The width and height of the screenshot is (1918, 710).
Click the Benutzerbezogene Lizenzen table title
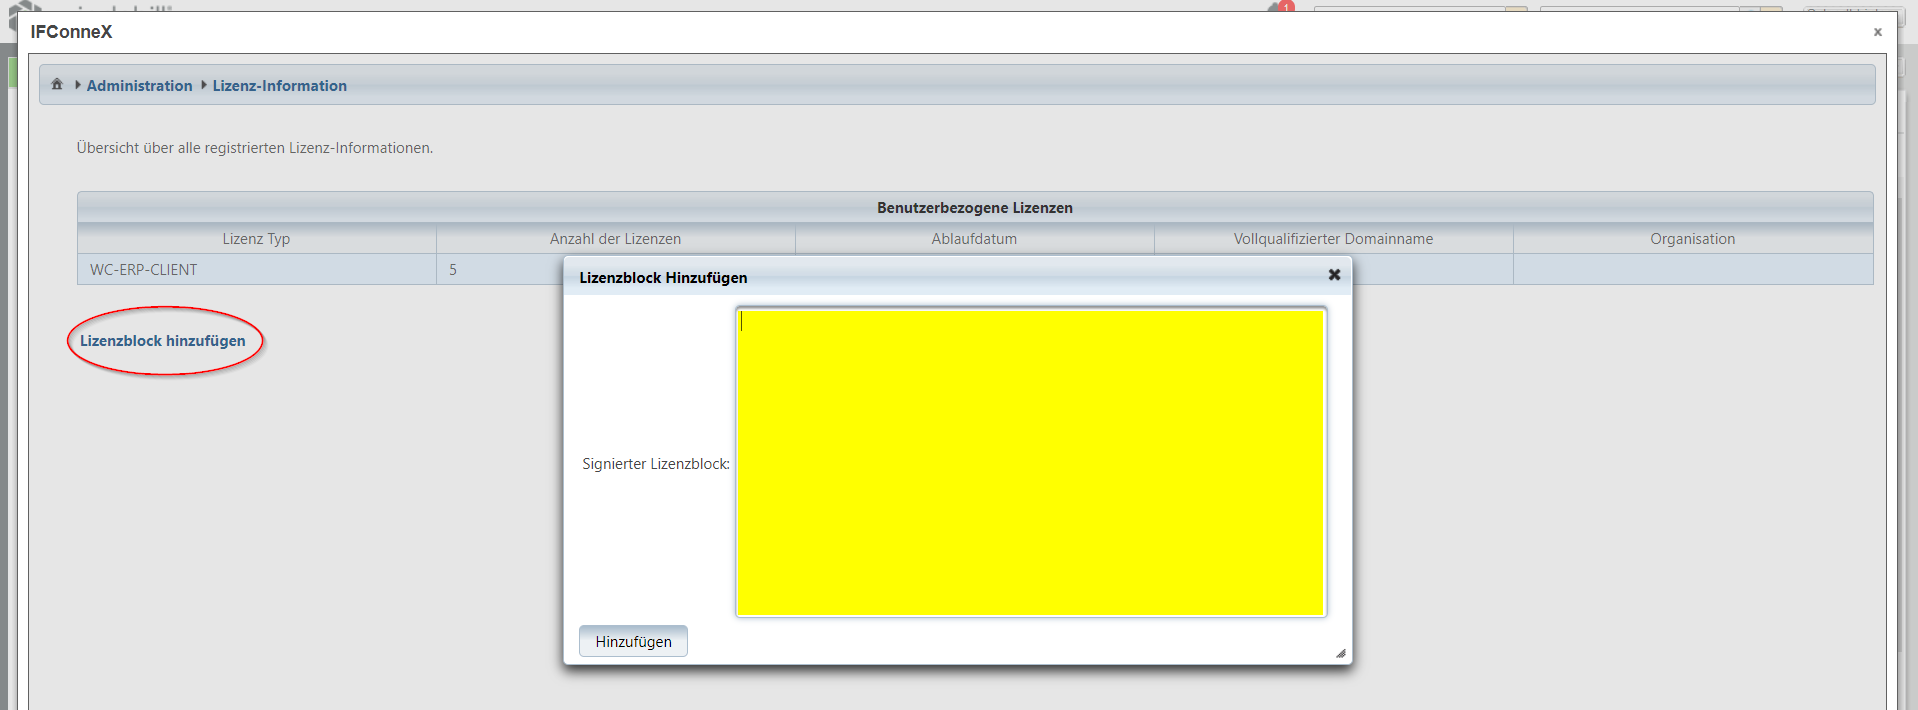tap(974, 208)
